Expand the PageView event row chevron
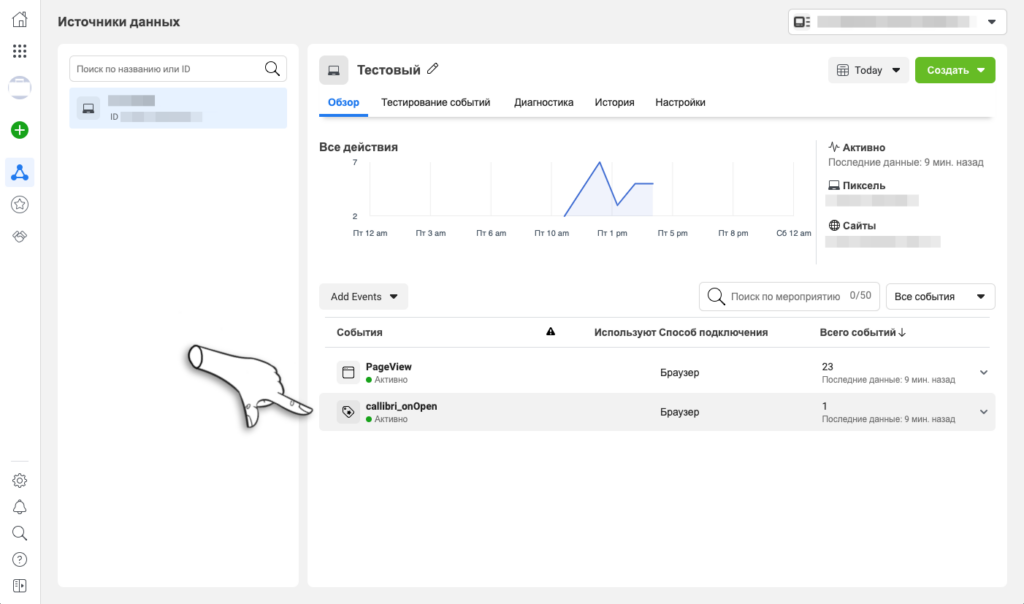 tap(983, 373)
